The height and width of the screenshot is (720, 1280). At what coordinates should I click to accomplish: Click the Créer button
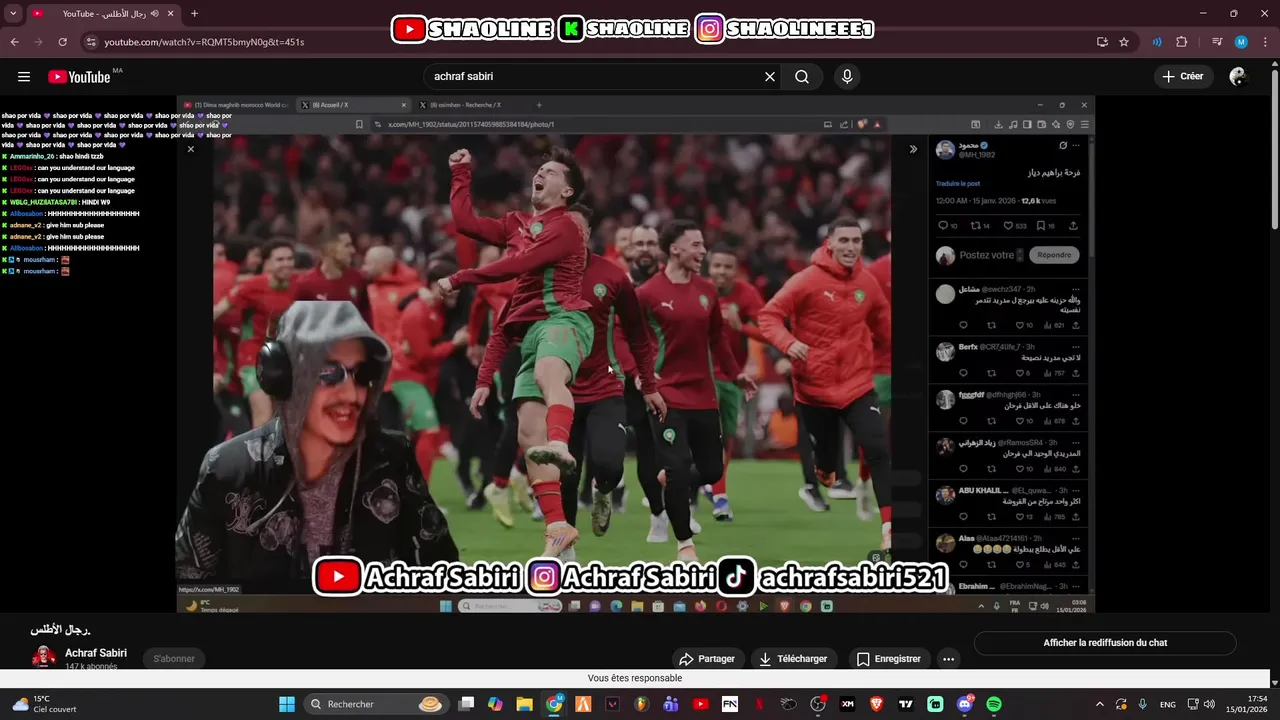pos(1183,77)
